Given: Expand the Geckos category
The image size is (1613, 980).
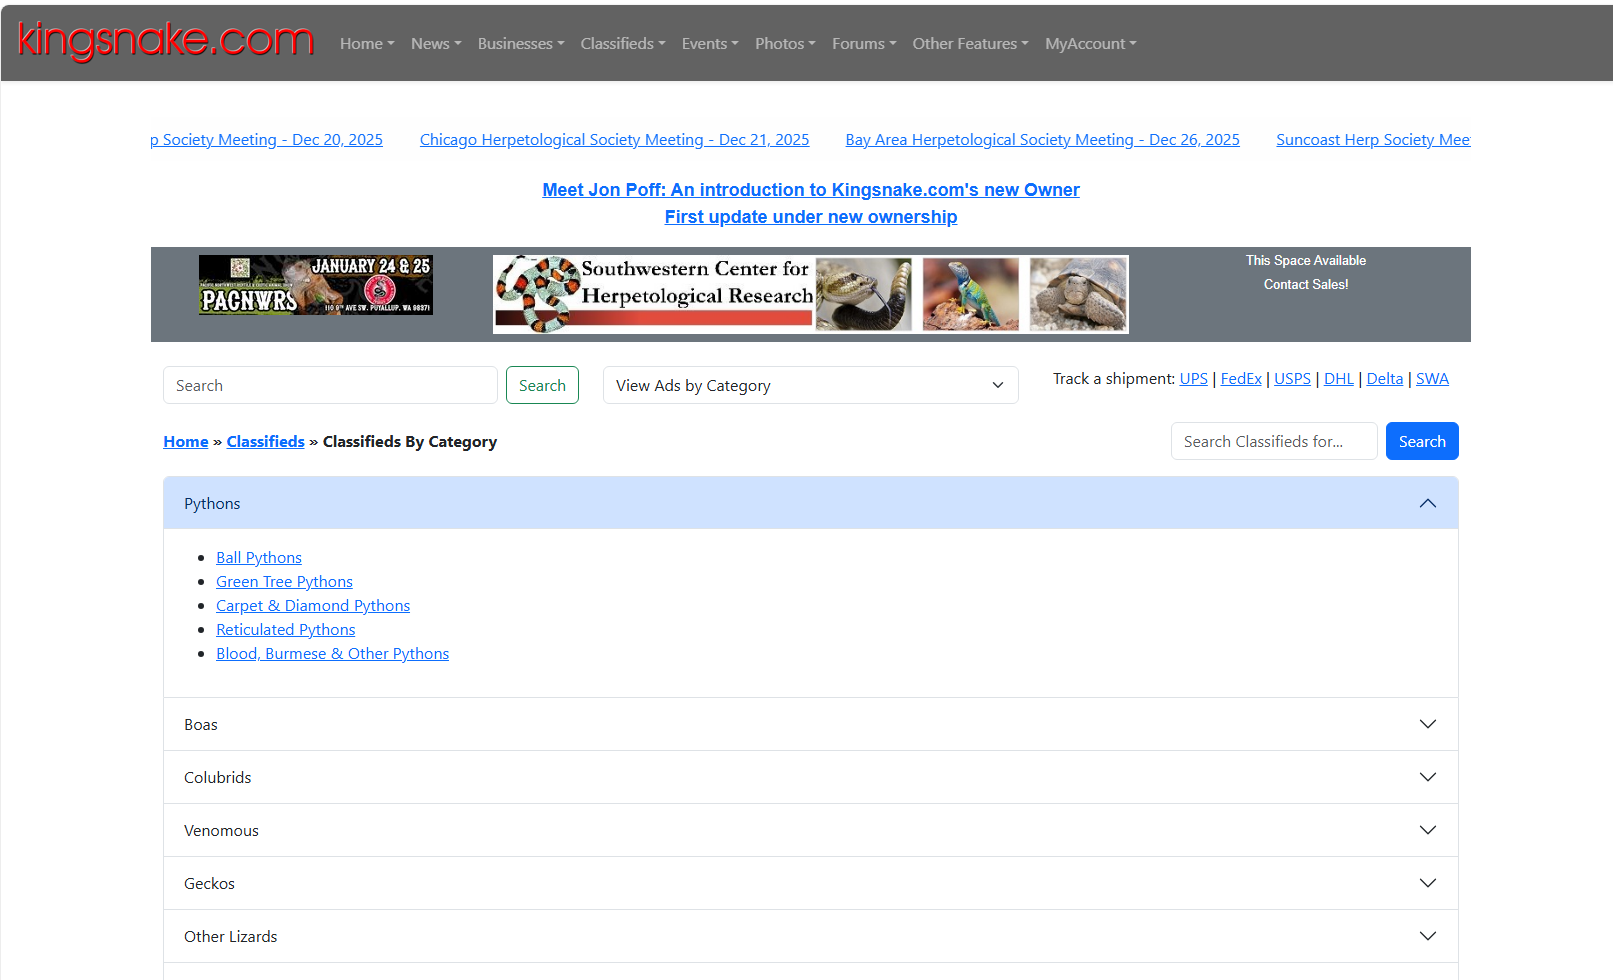Looking at the screenshot, I should point(1427,883).
